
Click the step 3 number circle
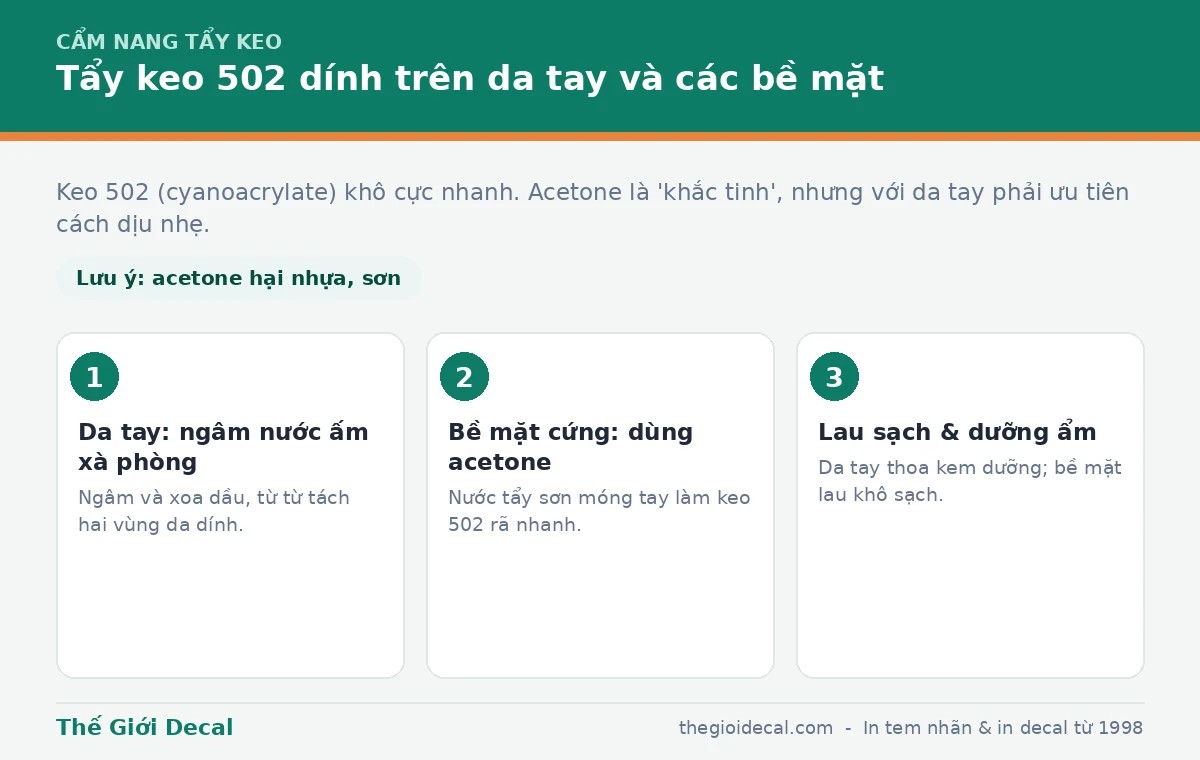[834, 377]
